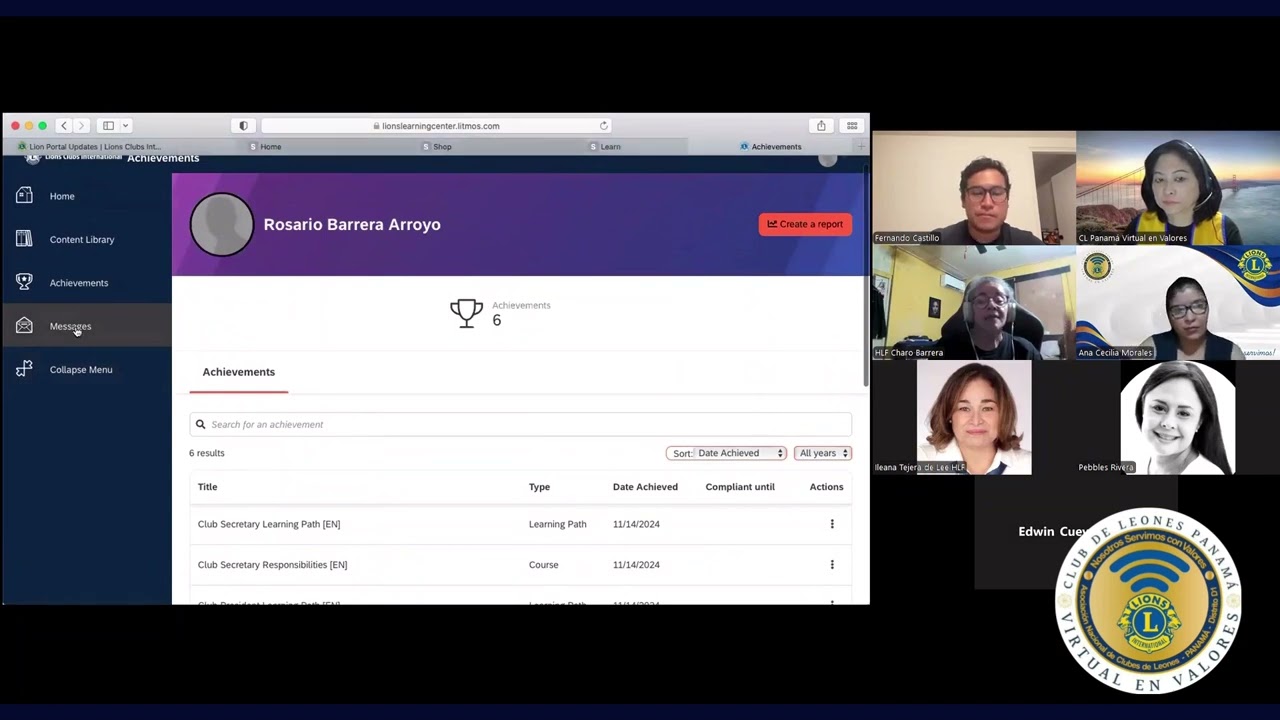Viewport: 1280px width, 720px height.
Task: Click the Create a report button
Action: 805,224
